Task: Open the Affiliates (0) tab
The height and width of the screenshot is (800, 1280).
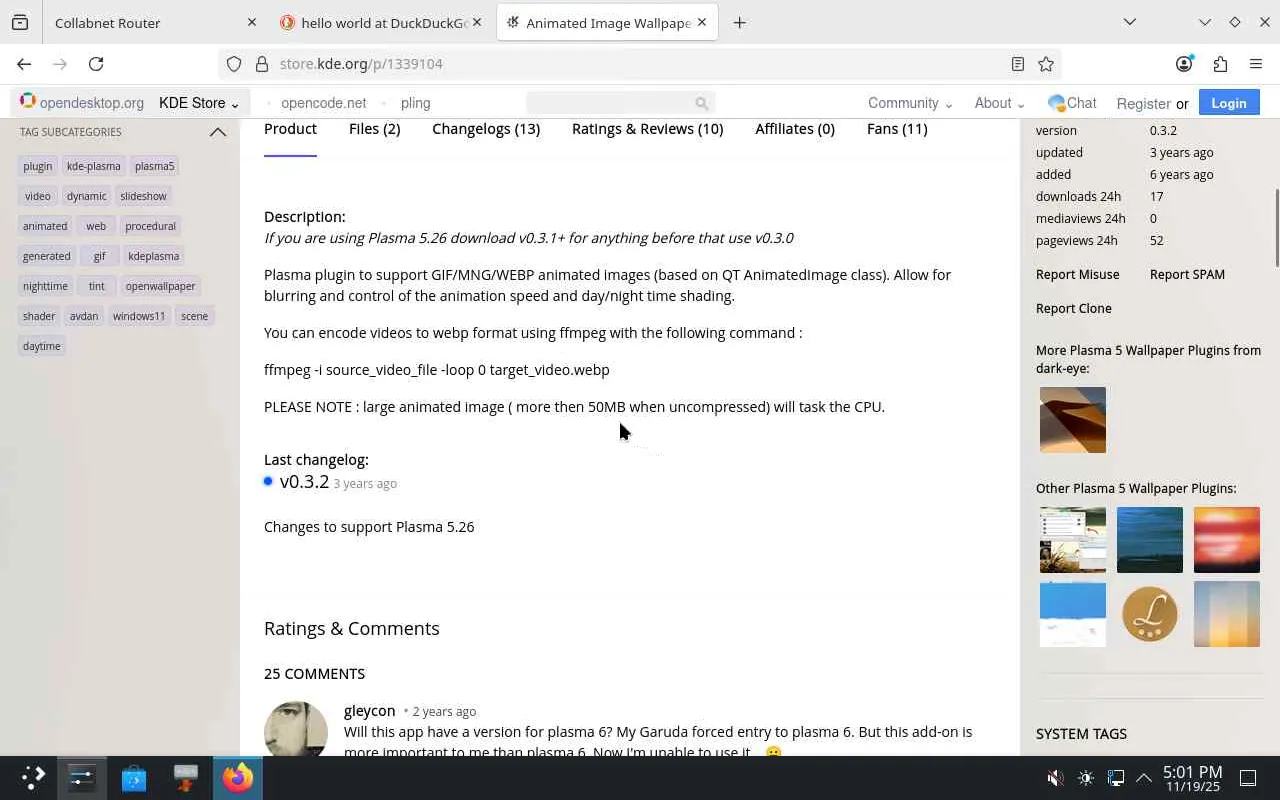Action: pos(795,129)
